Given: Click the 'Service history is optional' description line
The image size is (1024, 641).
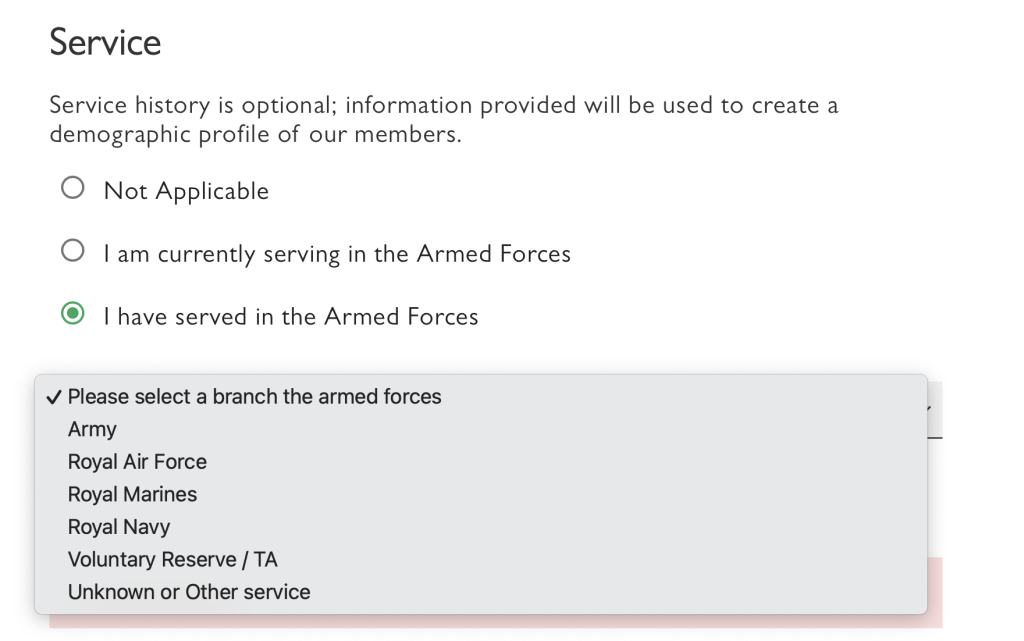Looking at the screenshot, I should click(443, 105).
